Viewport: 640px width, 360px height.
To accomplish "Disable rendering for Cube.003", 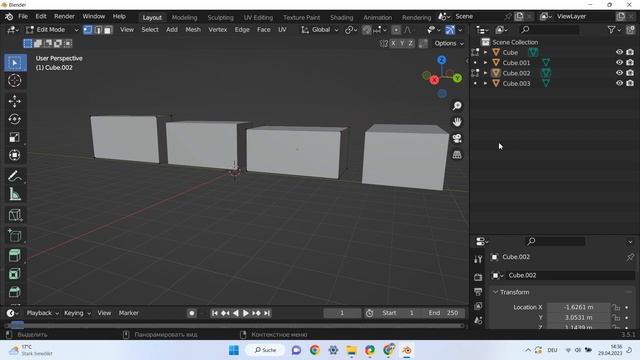I will [630, 83].
